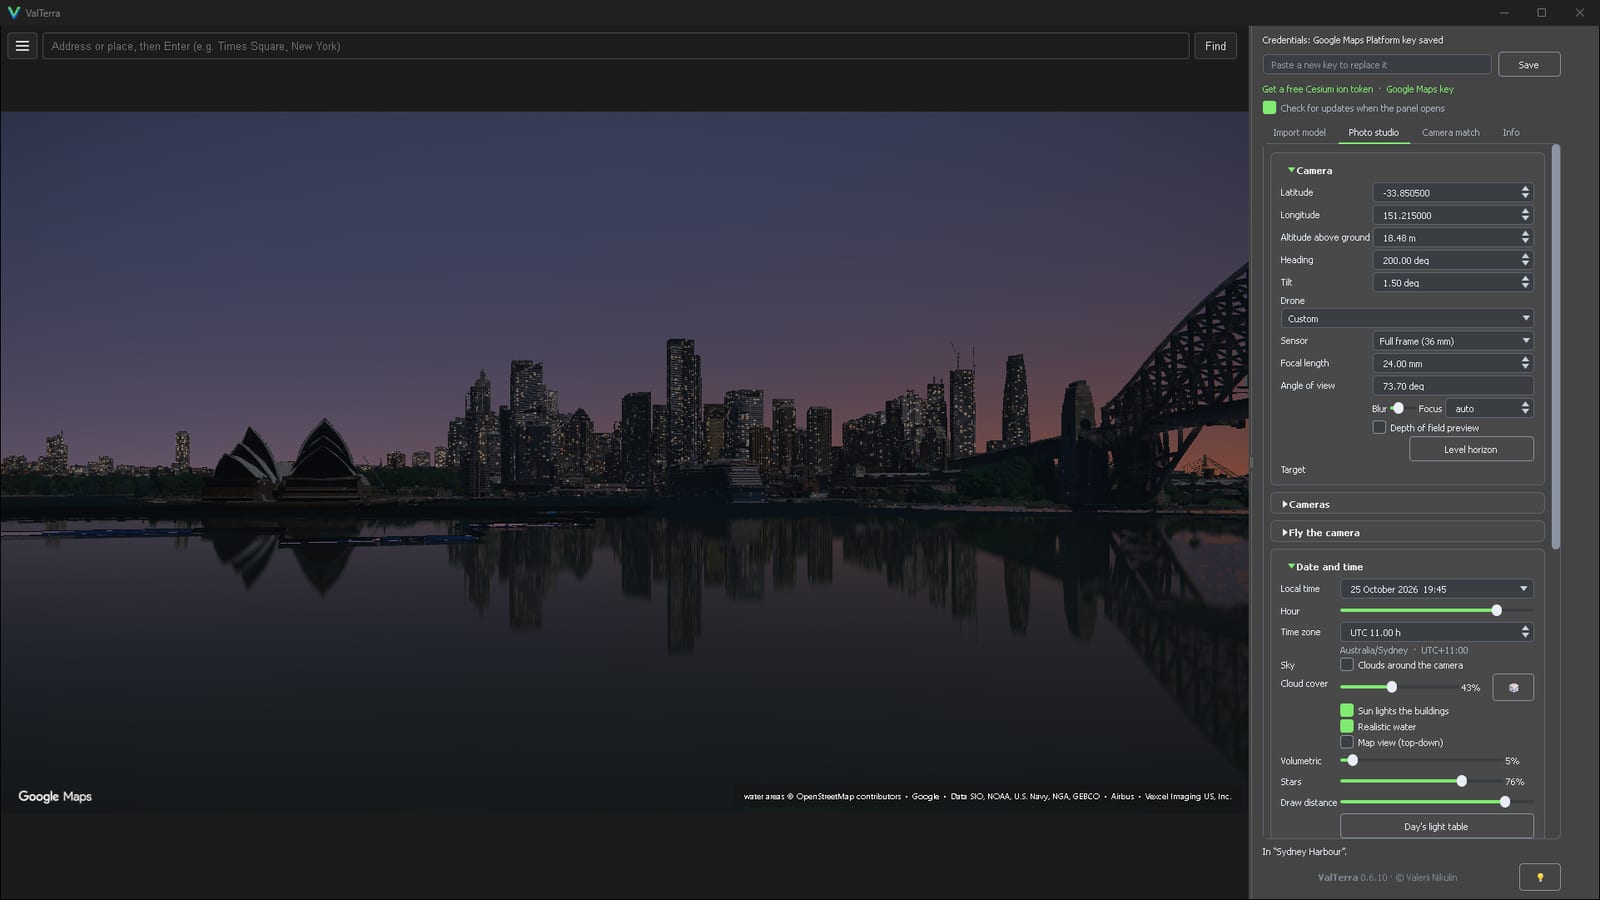Image resolution: width=1600 pixels, height=900 pixels.
Task: Open Get a free Cesium ion token link
Action: [x=1317, y=89]
